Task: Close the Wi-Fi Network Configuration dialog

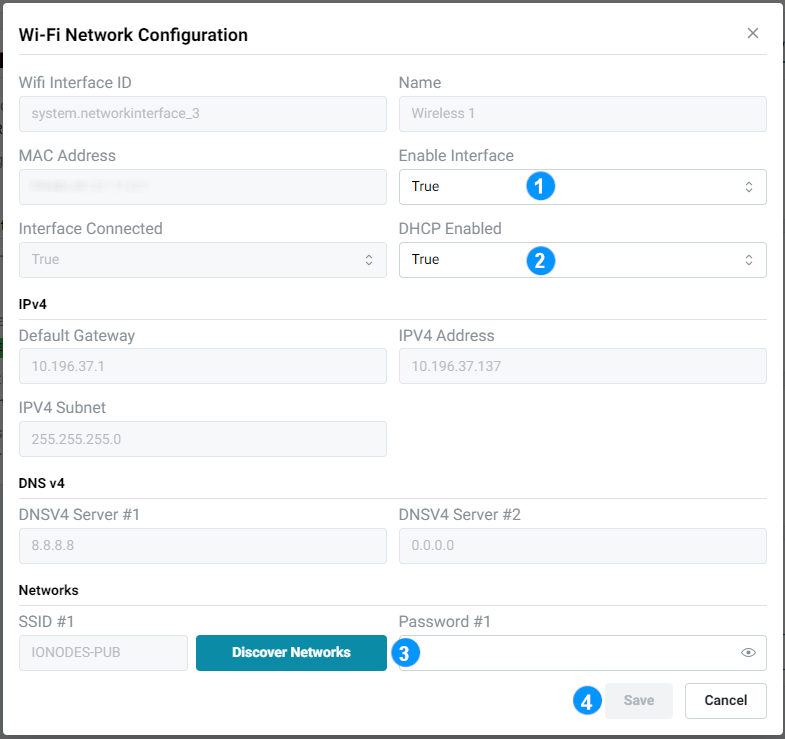Action: click(752, 33)
